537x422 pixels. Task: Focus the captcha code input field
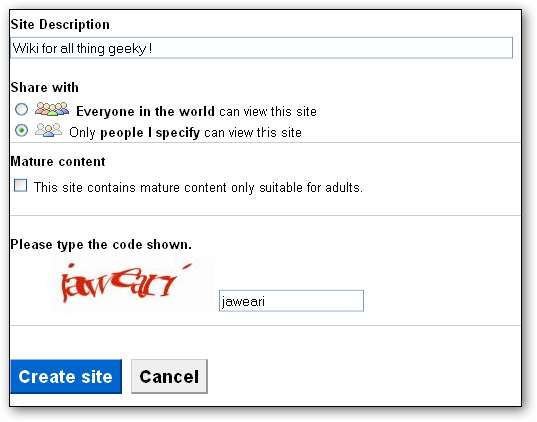[x=291, y=301]
